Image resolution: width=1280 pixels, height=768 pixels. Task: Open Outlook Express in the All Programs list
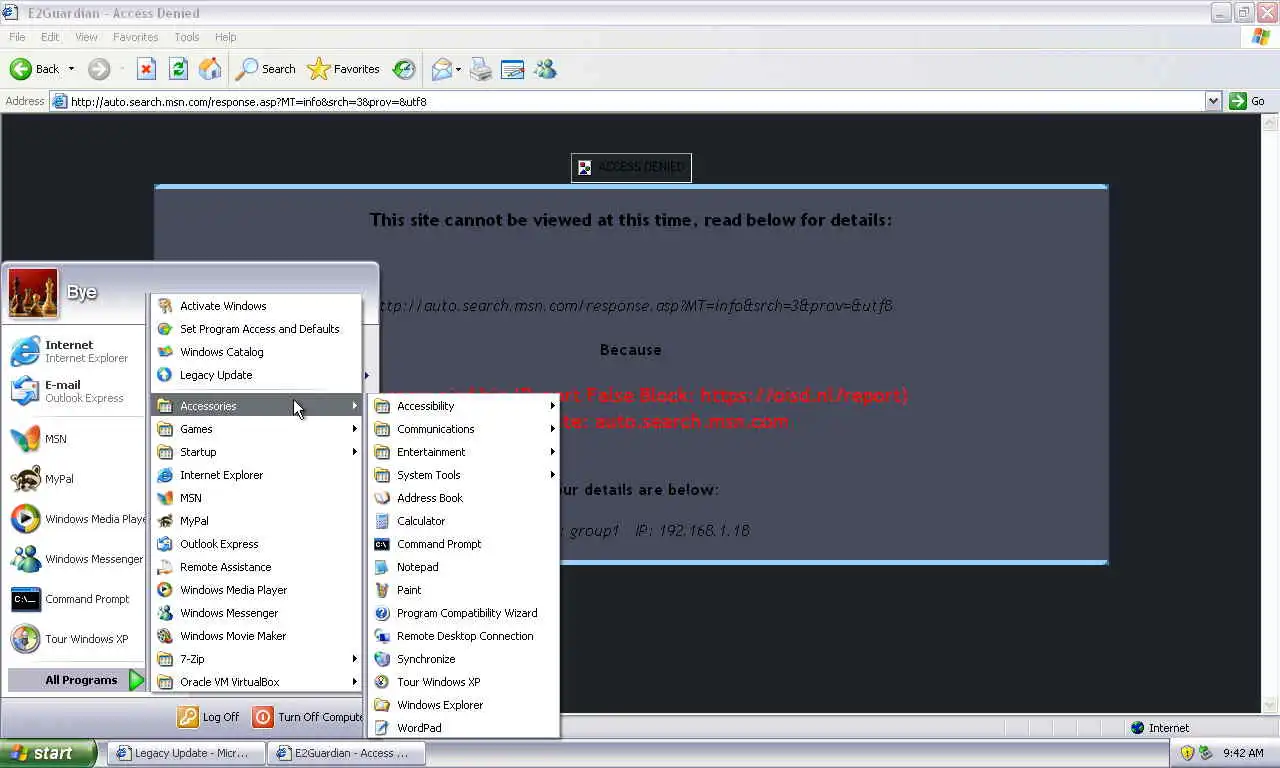point(256,544)
